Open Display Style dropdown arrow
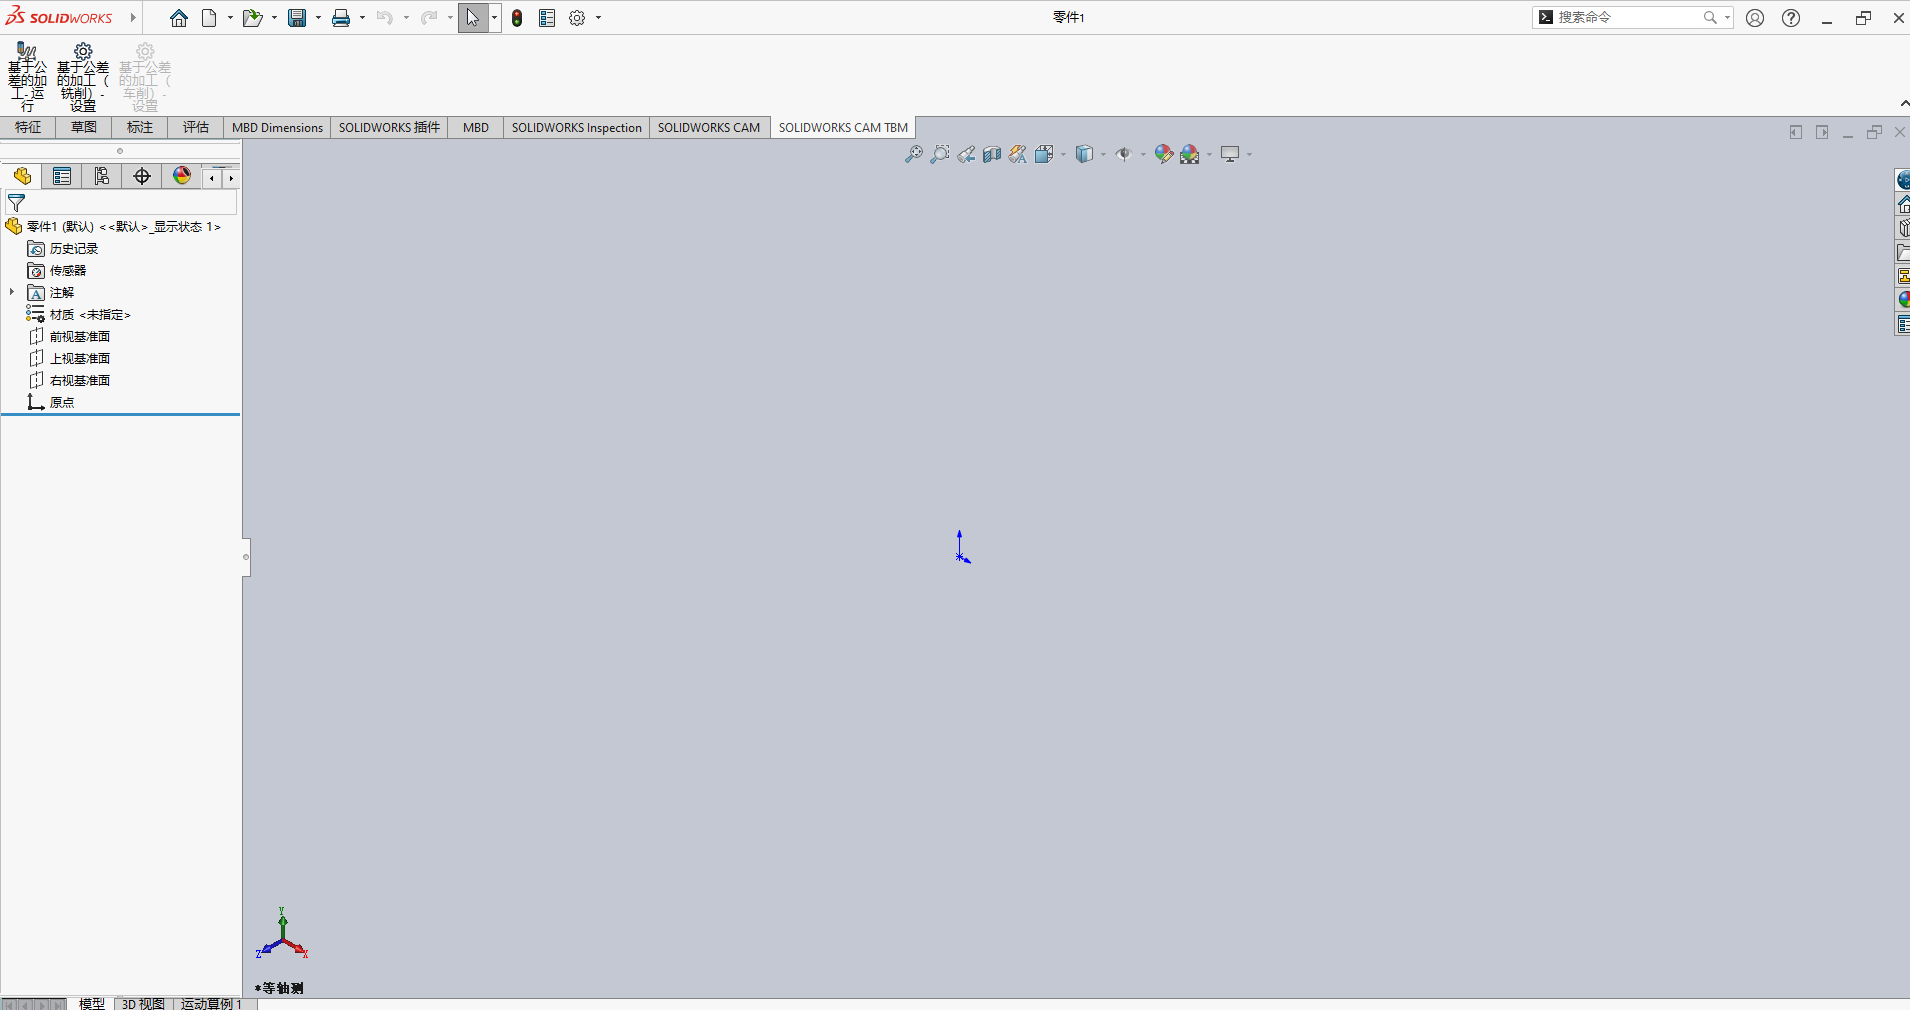Screen dimensions: 1910x1010 [1103, 154]
